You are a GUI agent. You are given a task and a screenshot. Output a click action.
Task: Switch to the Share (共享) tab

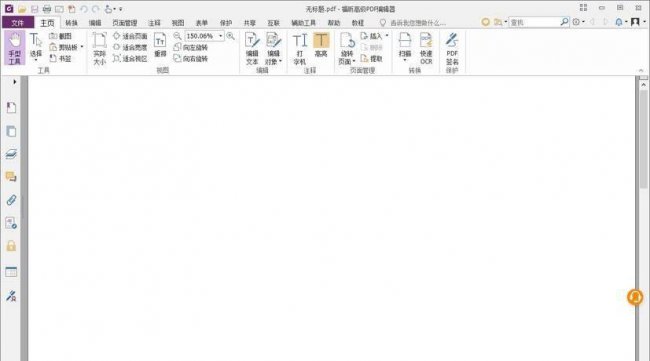click(250, 23)
